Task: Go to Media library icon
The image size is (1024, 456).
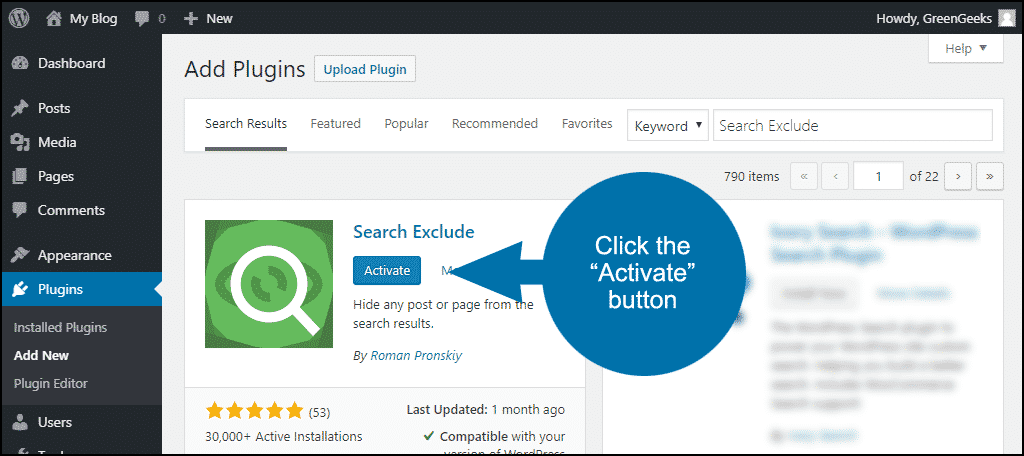Action: point(20,142)
